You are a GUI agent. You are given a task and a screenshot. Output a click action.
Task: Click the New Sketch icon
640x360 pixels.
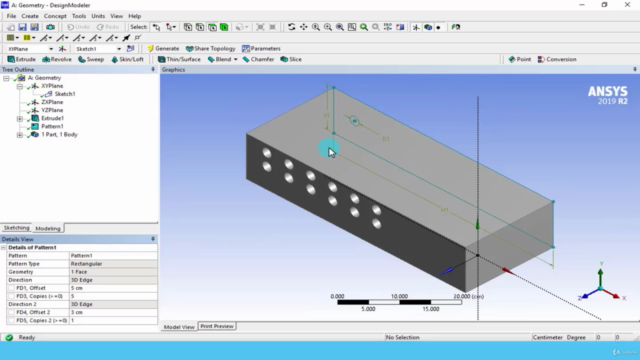(x=130, y=49)
